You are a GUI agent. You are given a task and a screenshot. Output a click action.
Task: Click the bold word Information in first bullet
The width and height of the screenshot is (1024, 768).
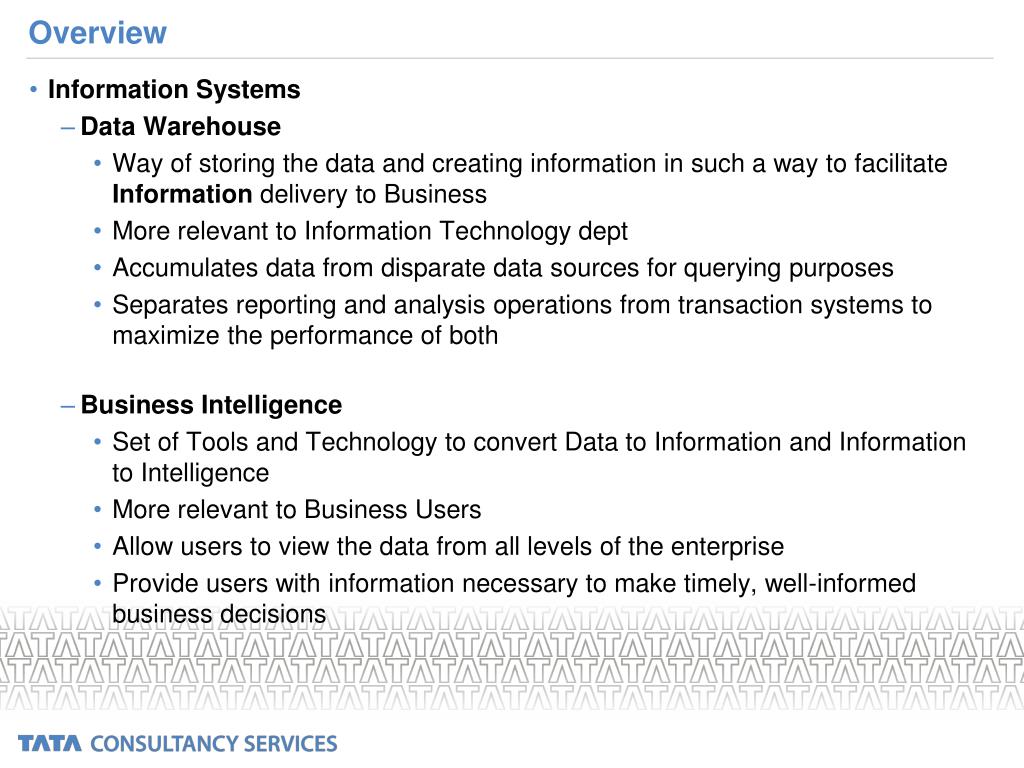pyautogui.click(x=182, y=195)
